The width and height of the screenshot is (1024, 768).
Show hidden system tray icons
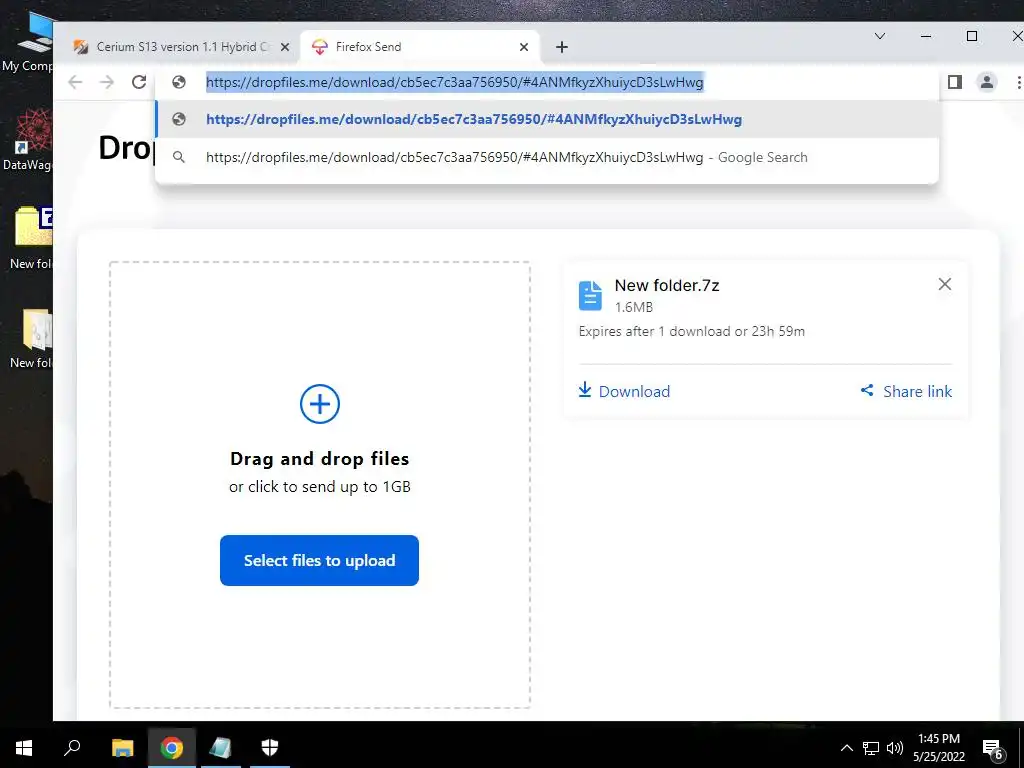click(846, 748)
